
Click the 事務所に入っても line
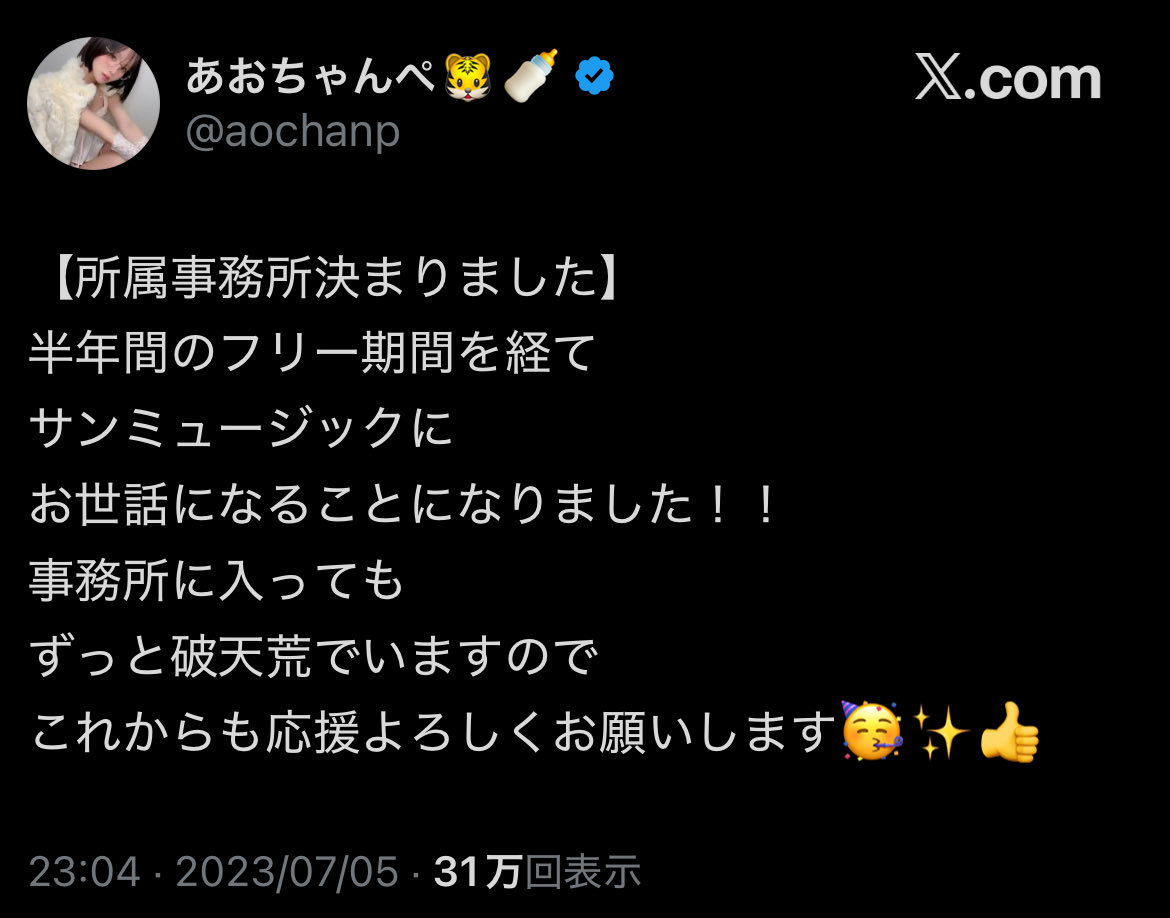pos(217,580)
